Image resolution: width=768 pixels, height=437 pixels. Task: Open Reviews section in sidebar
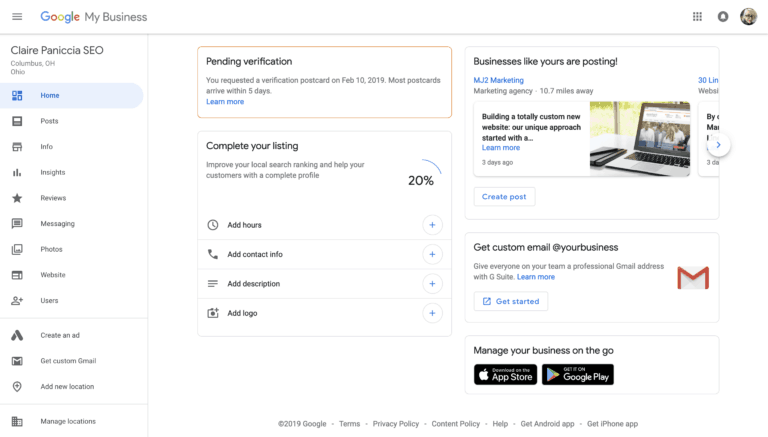click(x=72, y=198)
